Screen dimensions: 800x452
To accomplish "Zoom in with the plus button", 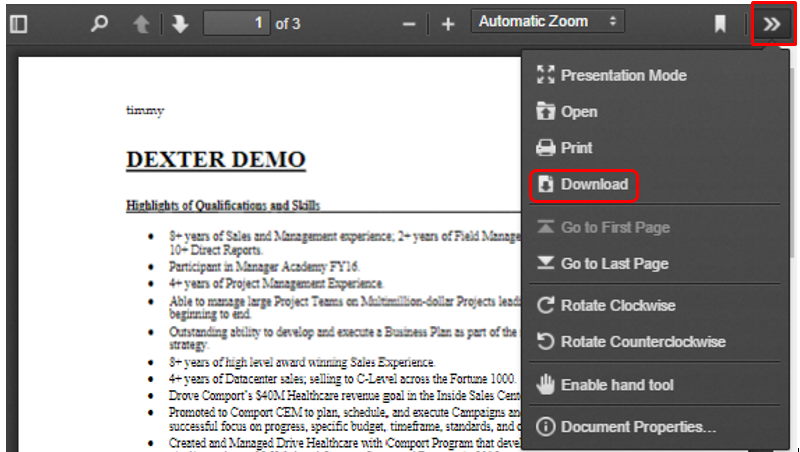I will click(x=448, y=24).
